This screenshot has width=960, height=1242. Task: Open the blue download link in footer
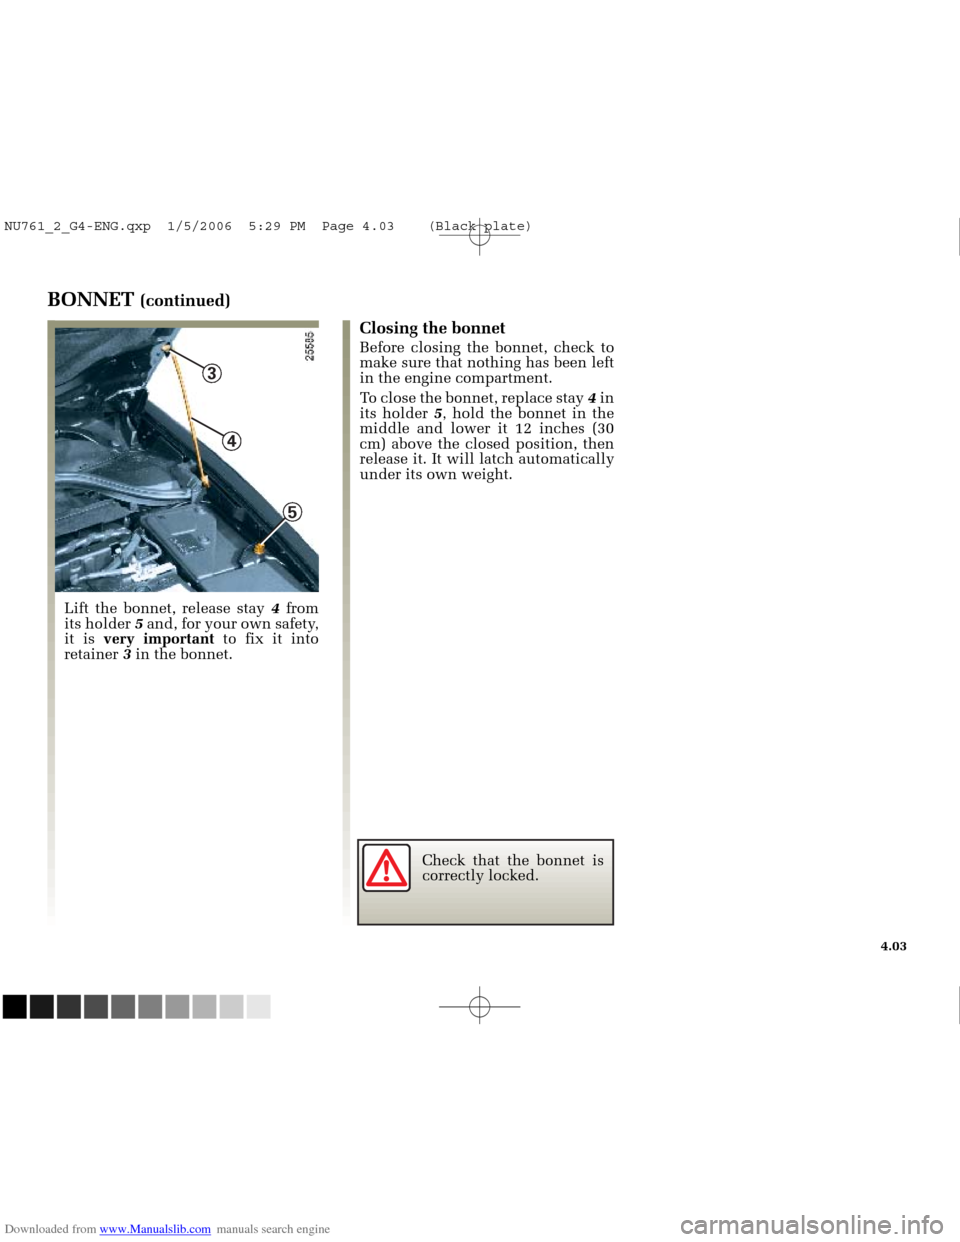pos(155,1230)
